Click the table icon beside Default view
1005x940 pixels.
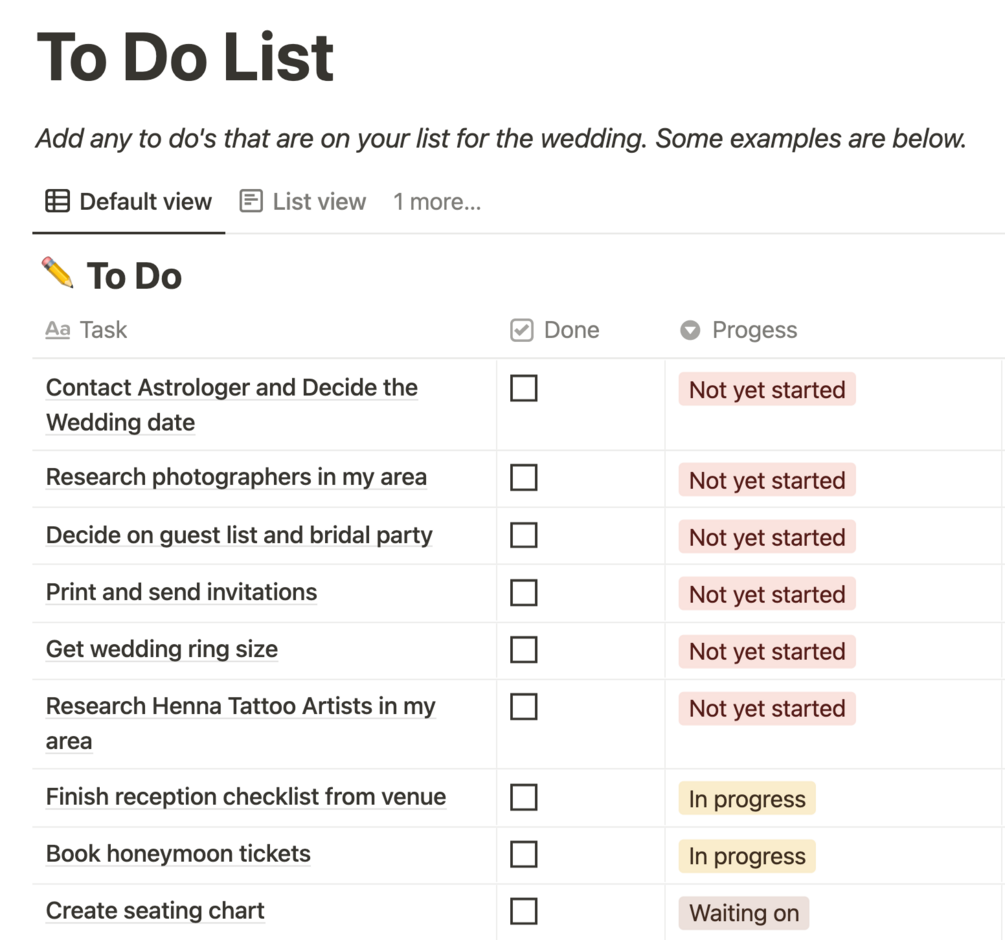click(58, 201)
